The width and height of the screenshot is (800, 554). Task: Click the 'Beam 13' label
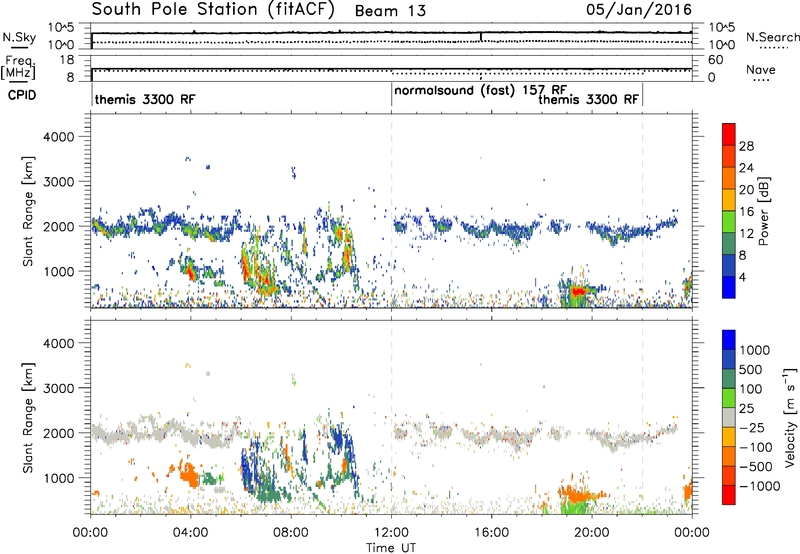tap(390, 11)
